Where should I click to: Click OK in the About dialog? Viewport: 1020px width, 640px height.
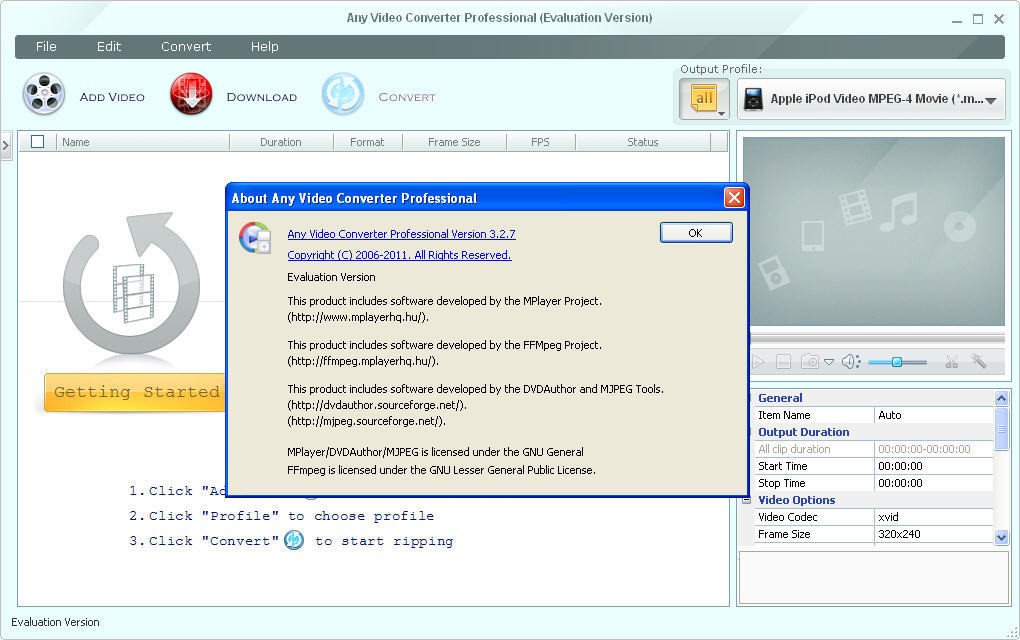tap(696, 233)
